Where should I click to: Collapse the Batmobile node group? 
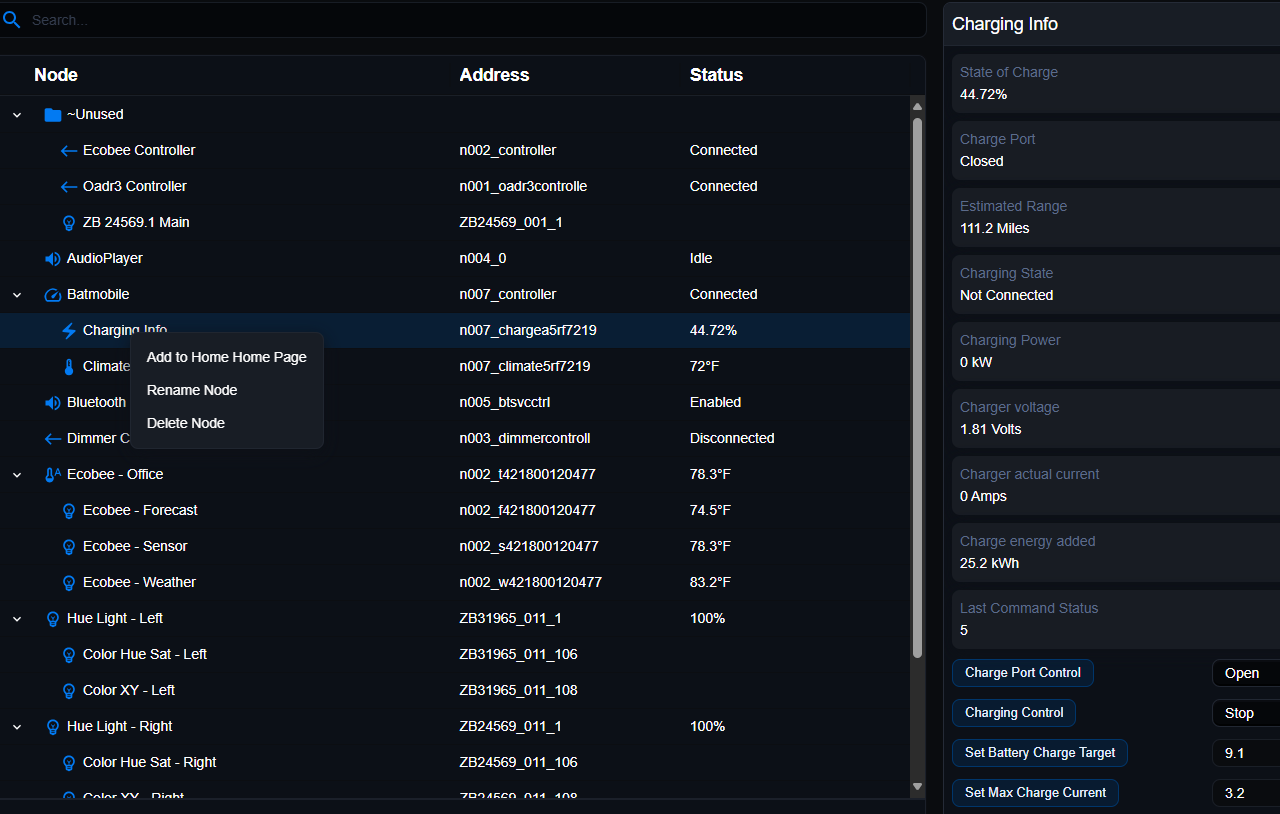pyautogui.click(x=16, y=294)
